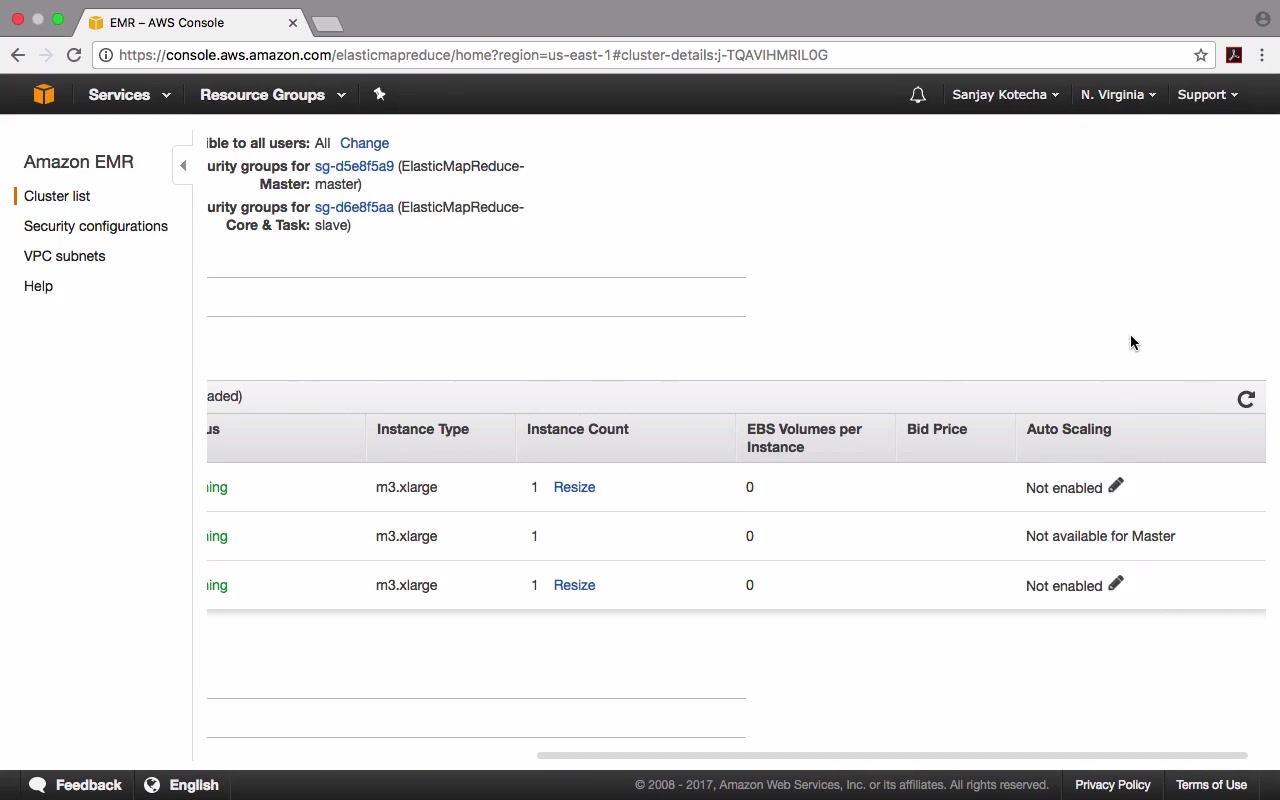Open the Sanjay Kotecha account menu
Screen dimensions: 1280x800
(1005, 95)
